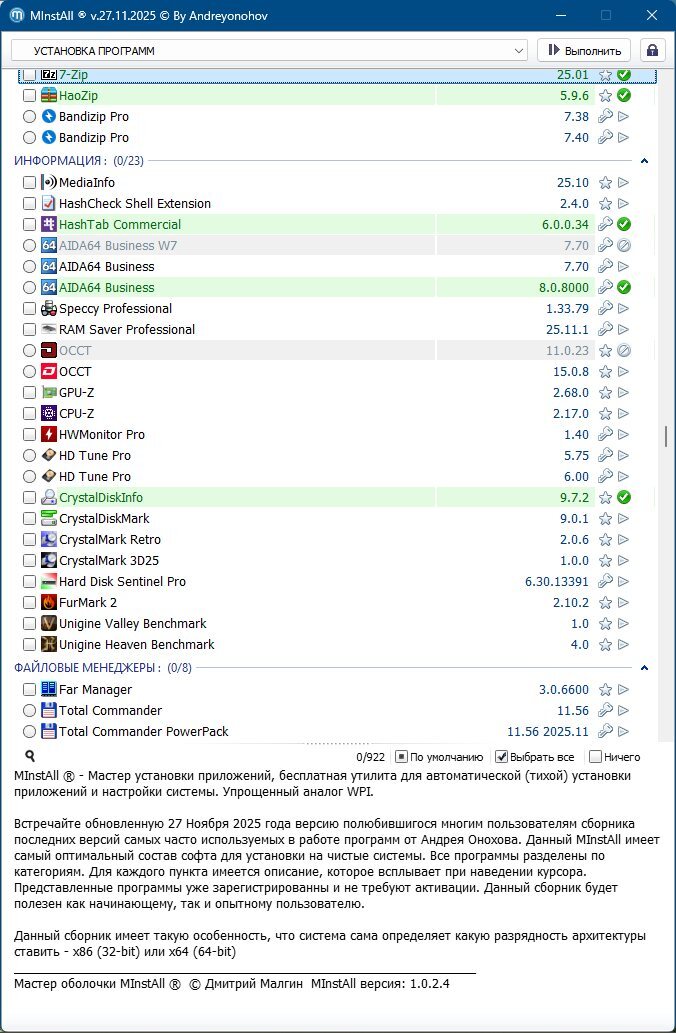Check the CPU-Z checkbox

29,414
